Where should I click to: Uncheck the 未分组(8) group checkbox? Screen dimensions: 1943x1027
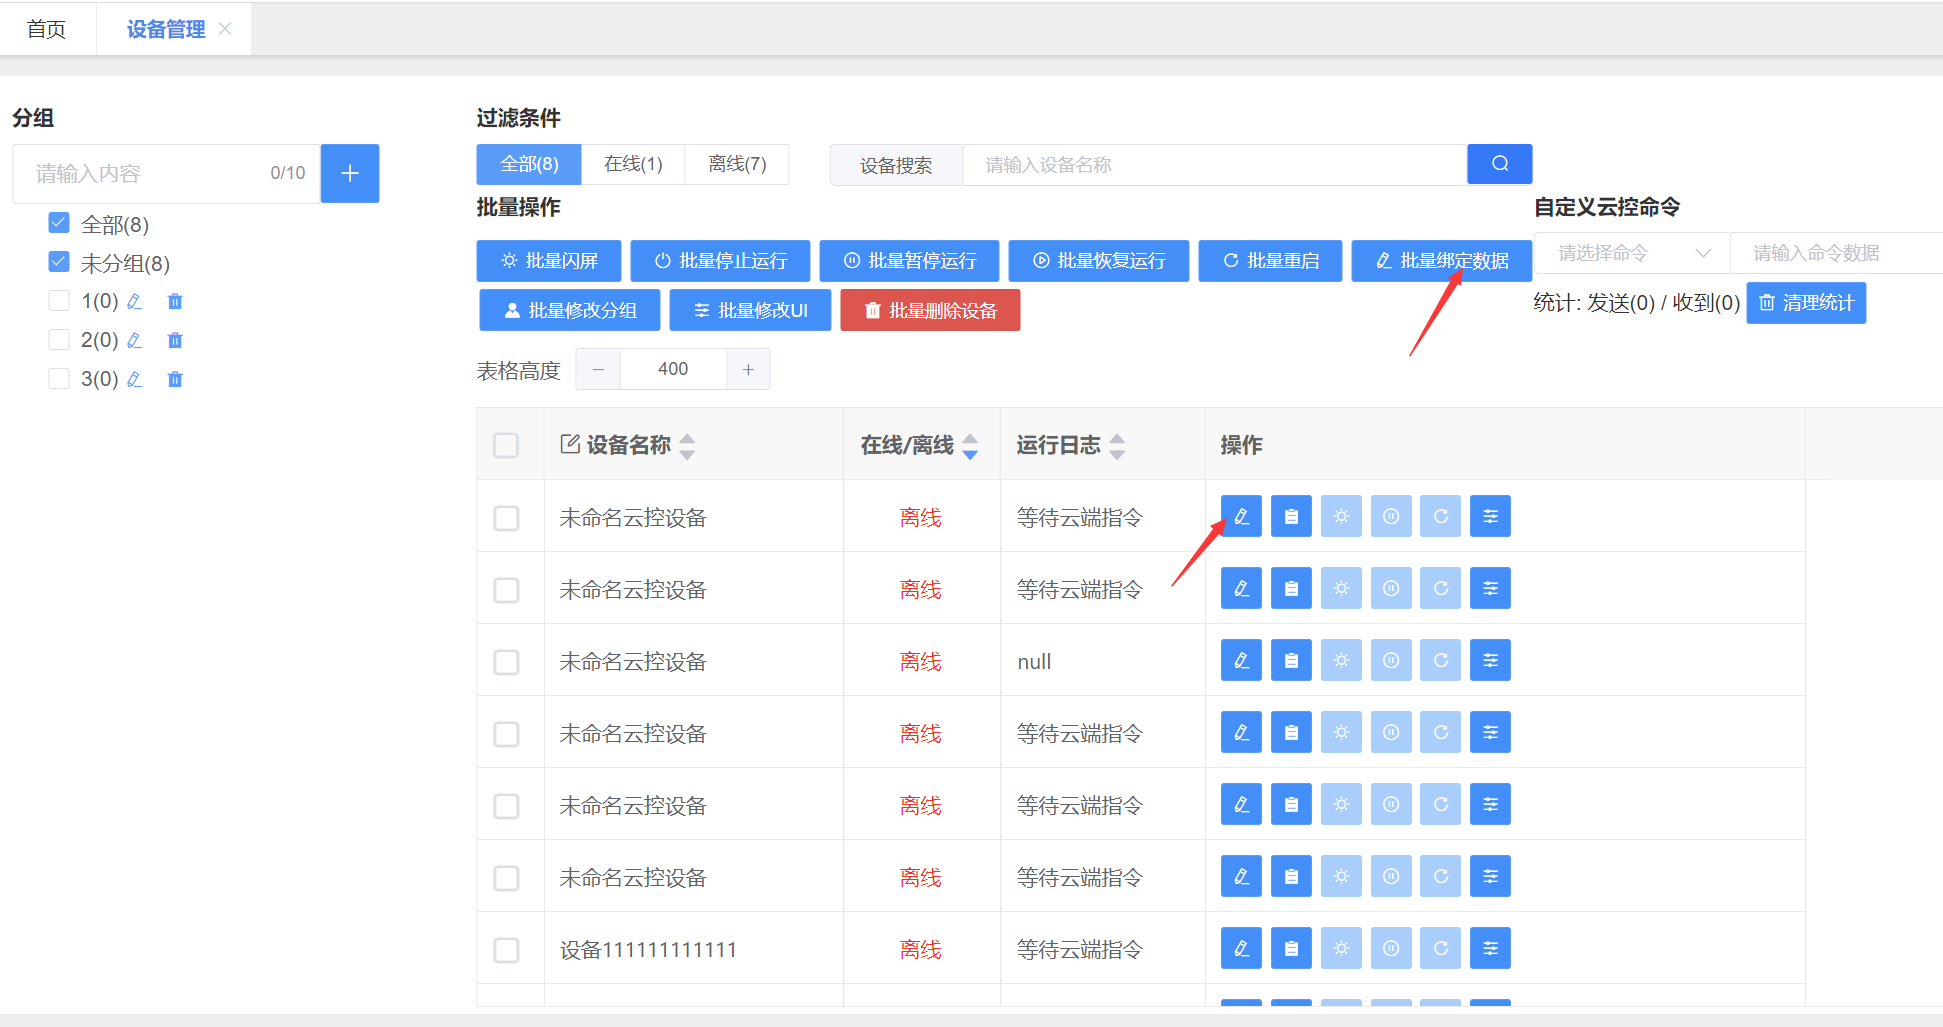click(x=59, y=261)
